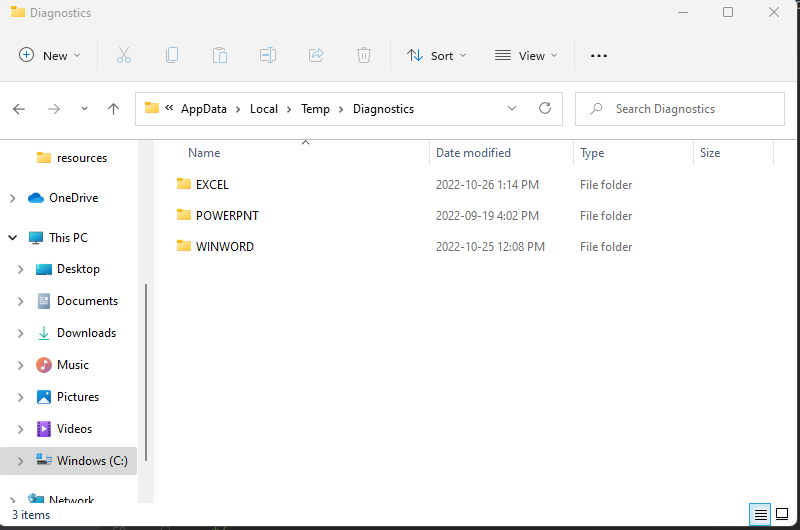The image size is (800, 530).
Task: Click the Share icon in toolbar
Action: [316, 56]
